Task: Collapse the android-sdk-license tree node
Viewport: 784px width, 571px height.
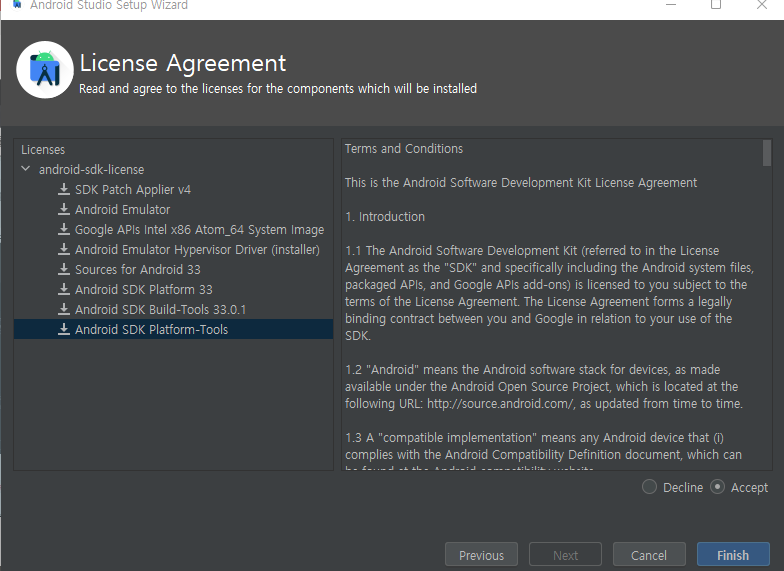Action: click(26, 169)
